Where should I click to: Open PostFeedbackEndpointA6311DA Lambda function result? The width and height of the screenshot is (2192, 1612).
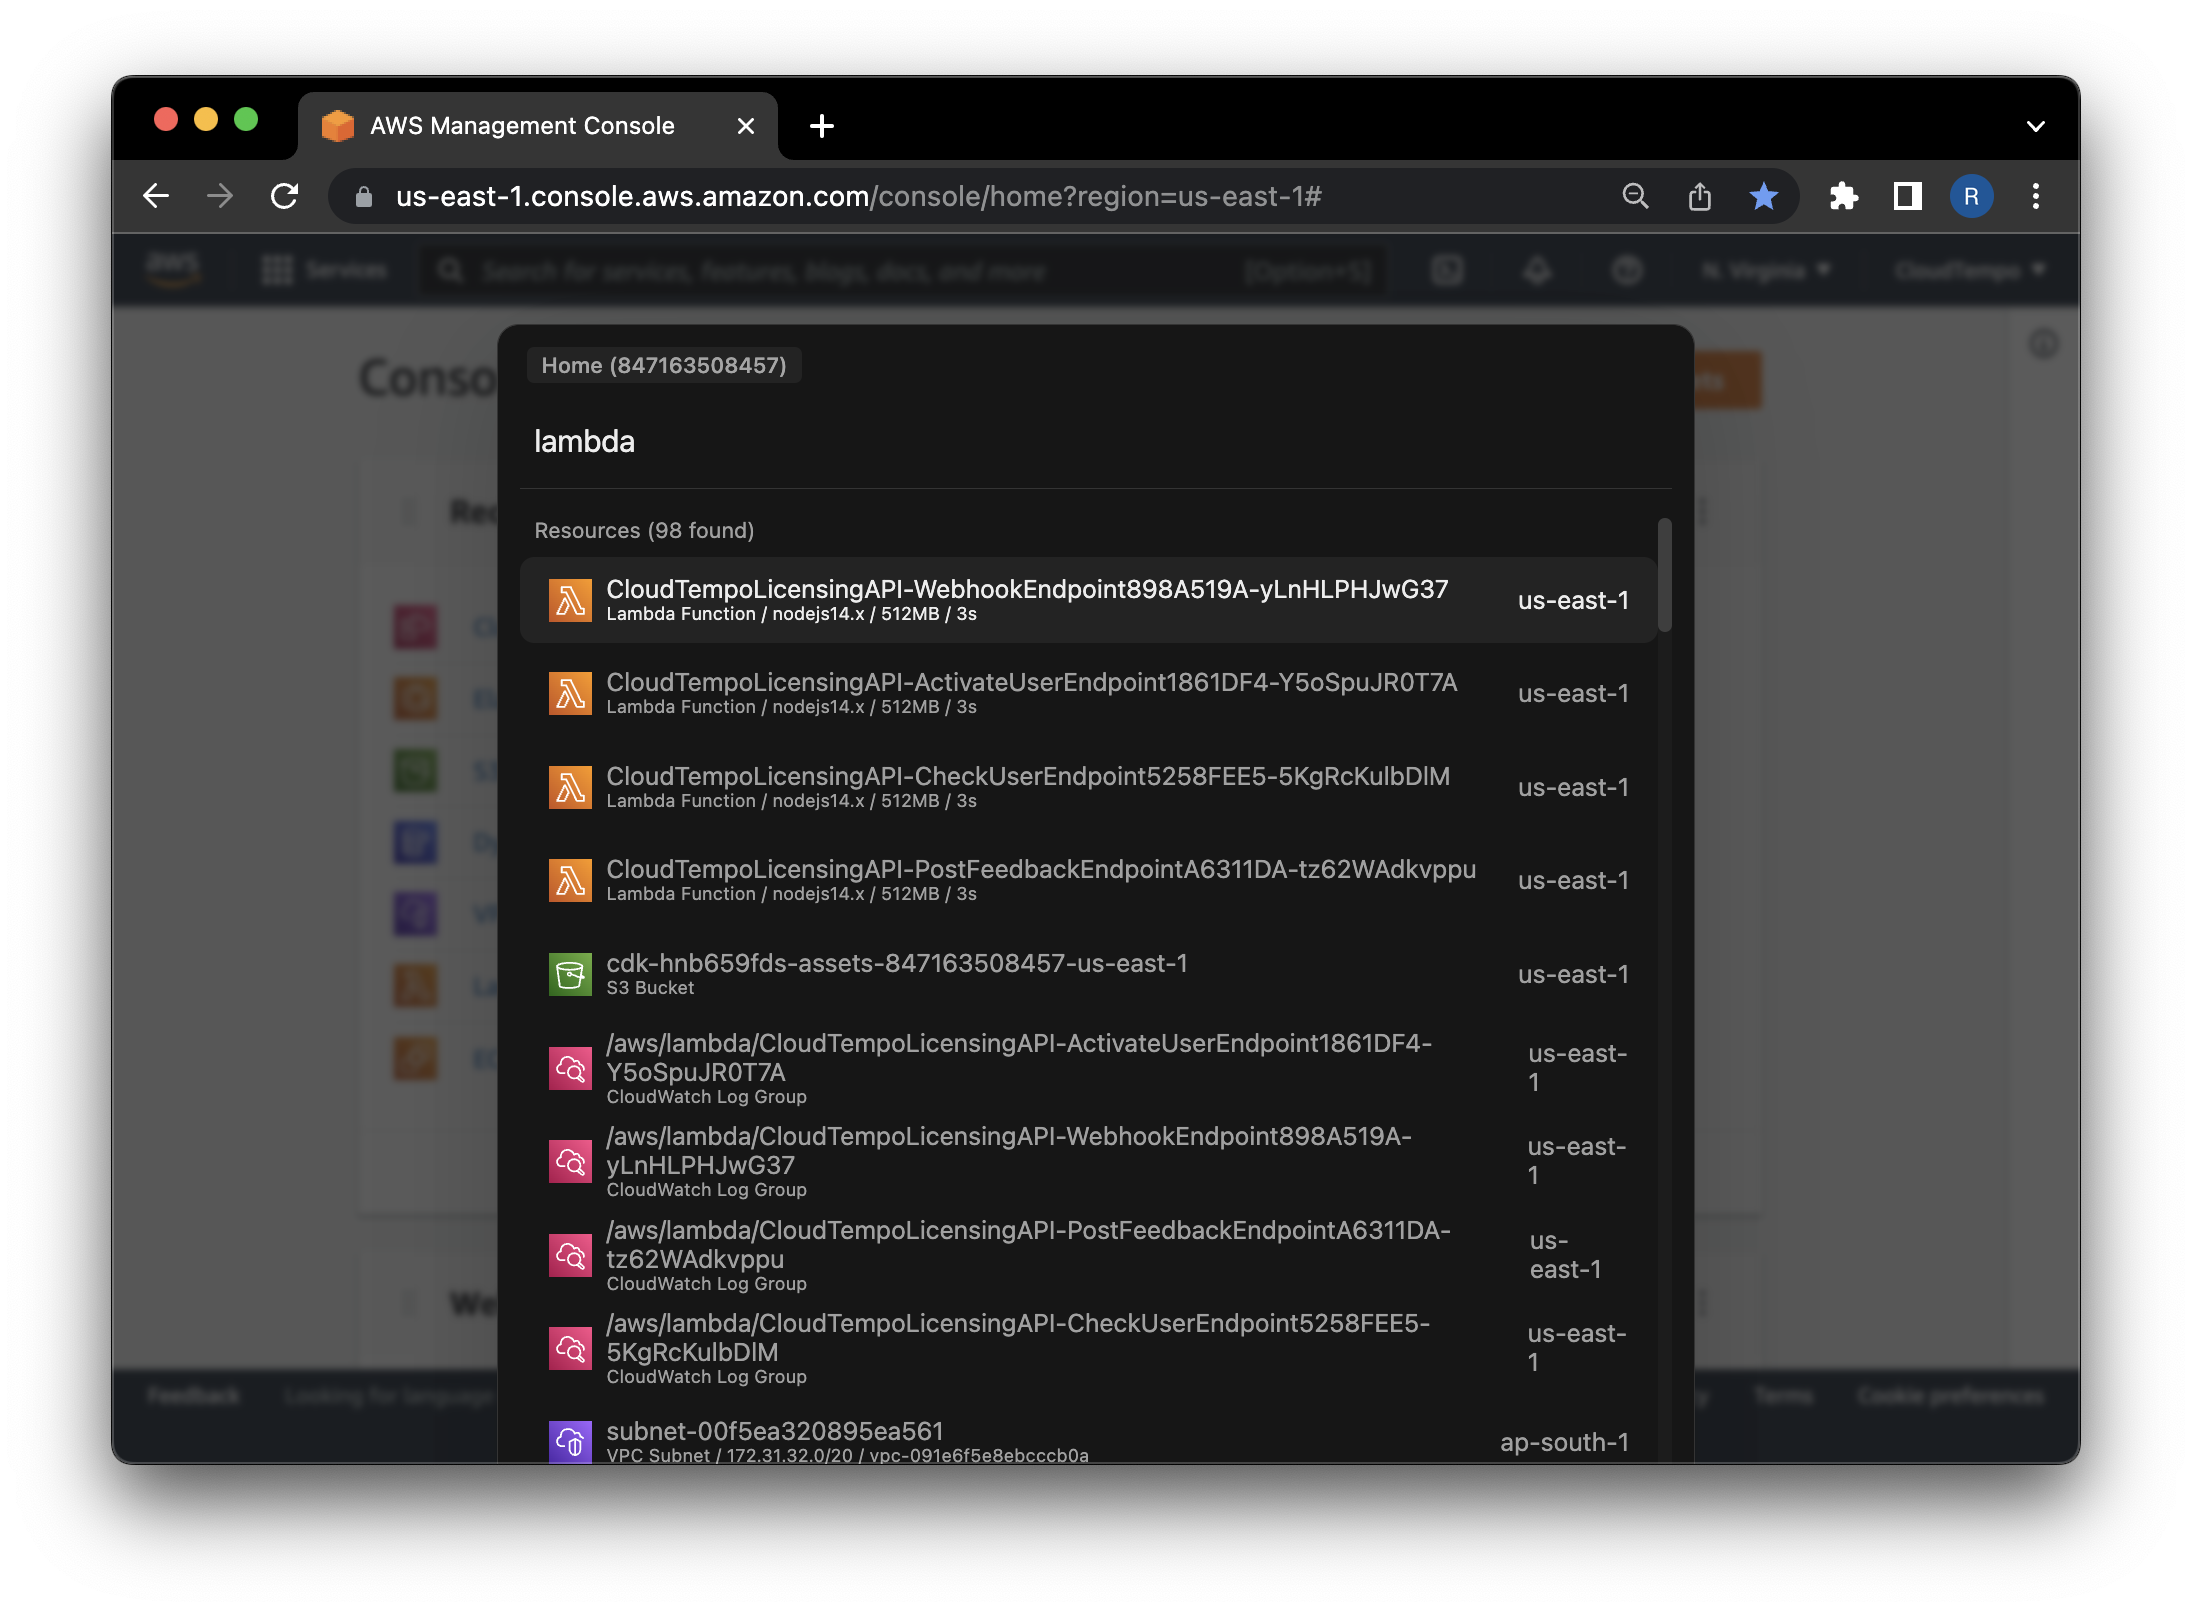1088,880
